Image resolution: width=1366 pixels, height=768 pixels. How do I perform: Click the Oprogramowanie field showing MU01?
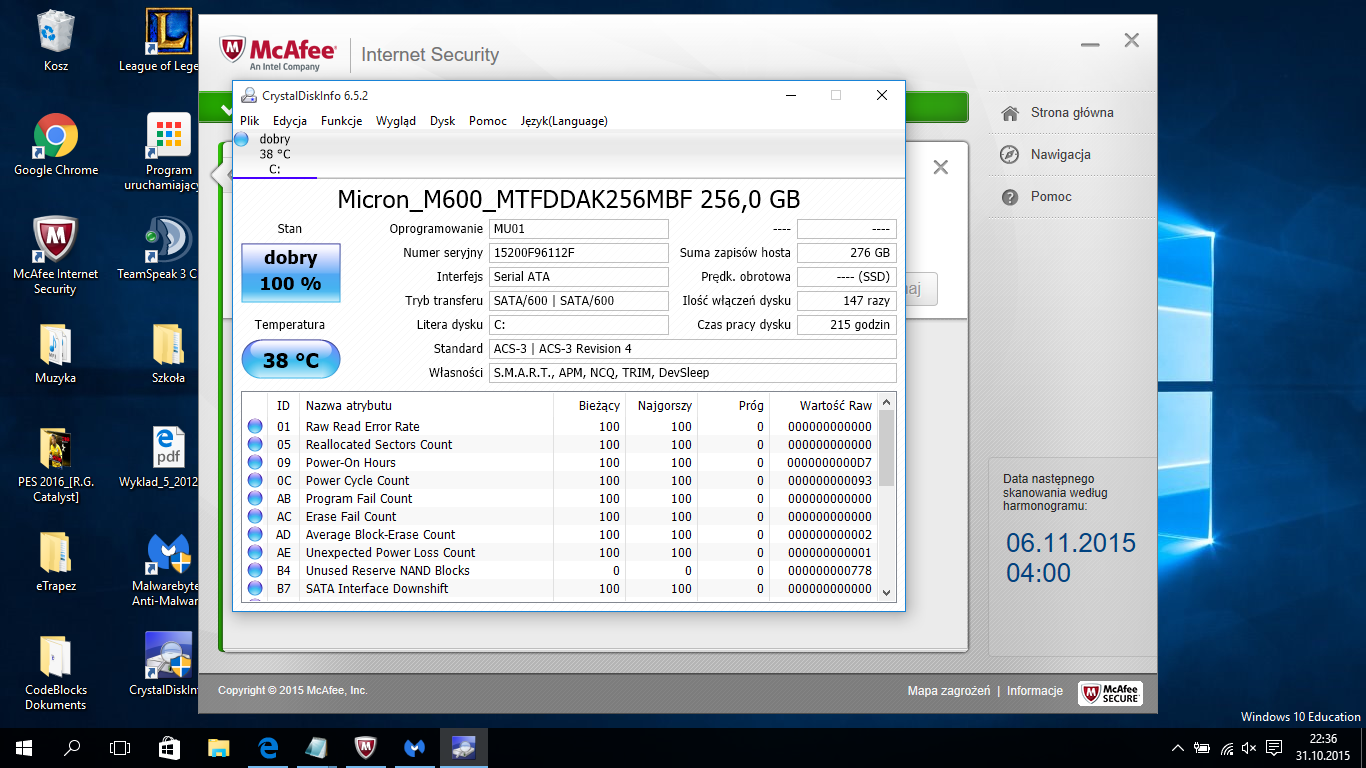(579, 229)
